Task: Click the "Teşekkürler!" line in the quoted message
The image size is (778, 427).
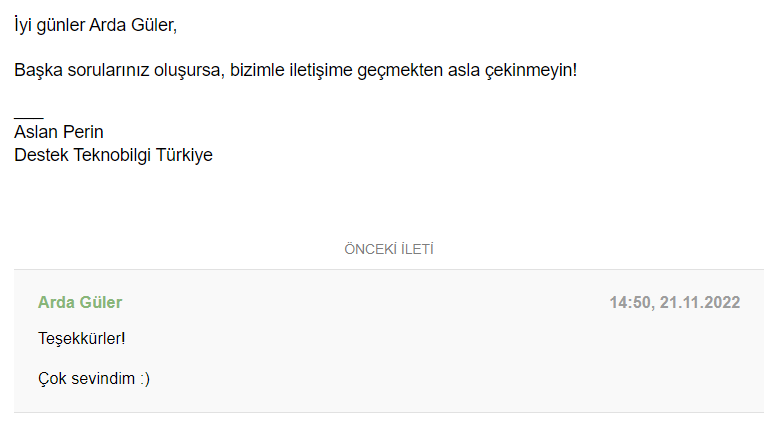Action: 81,339
